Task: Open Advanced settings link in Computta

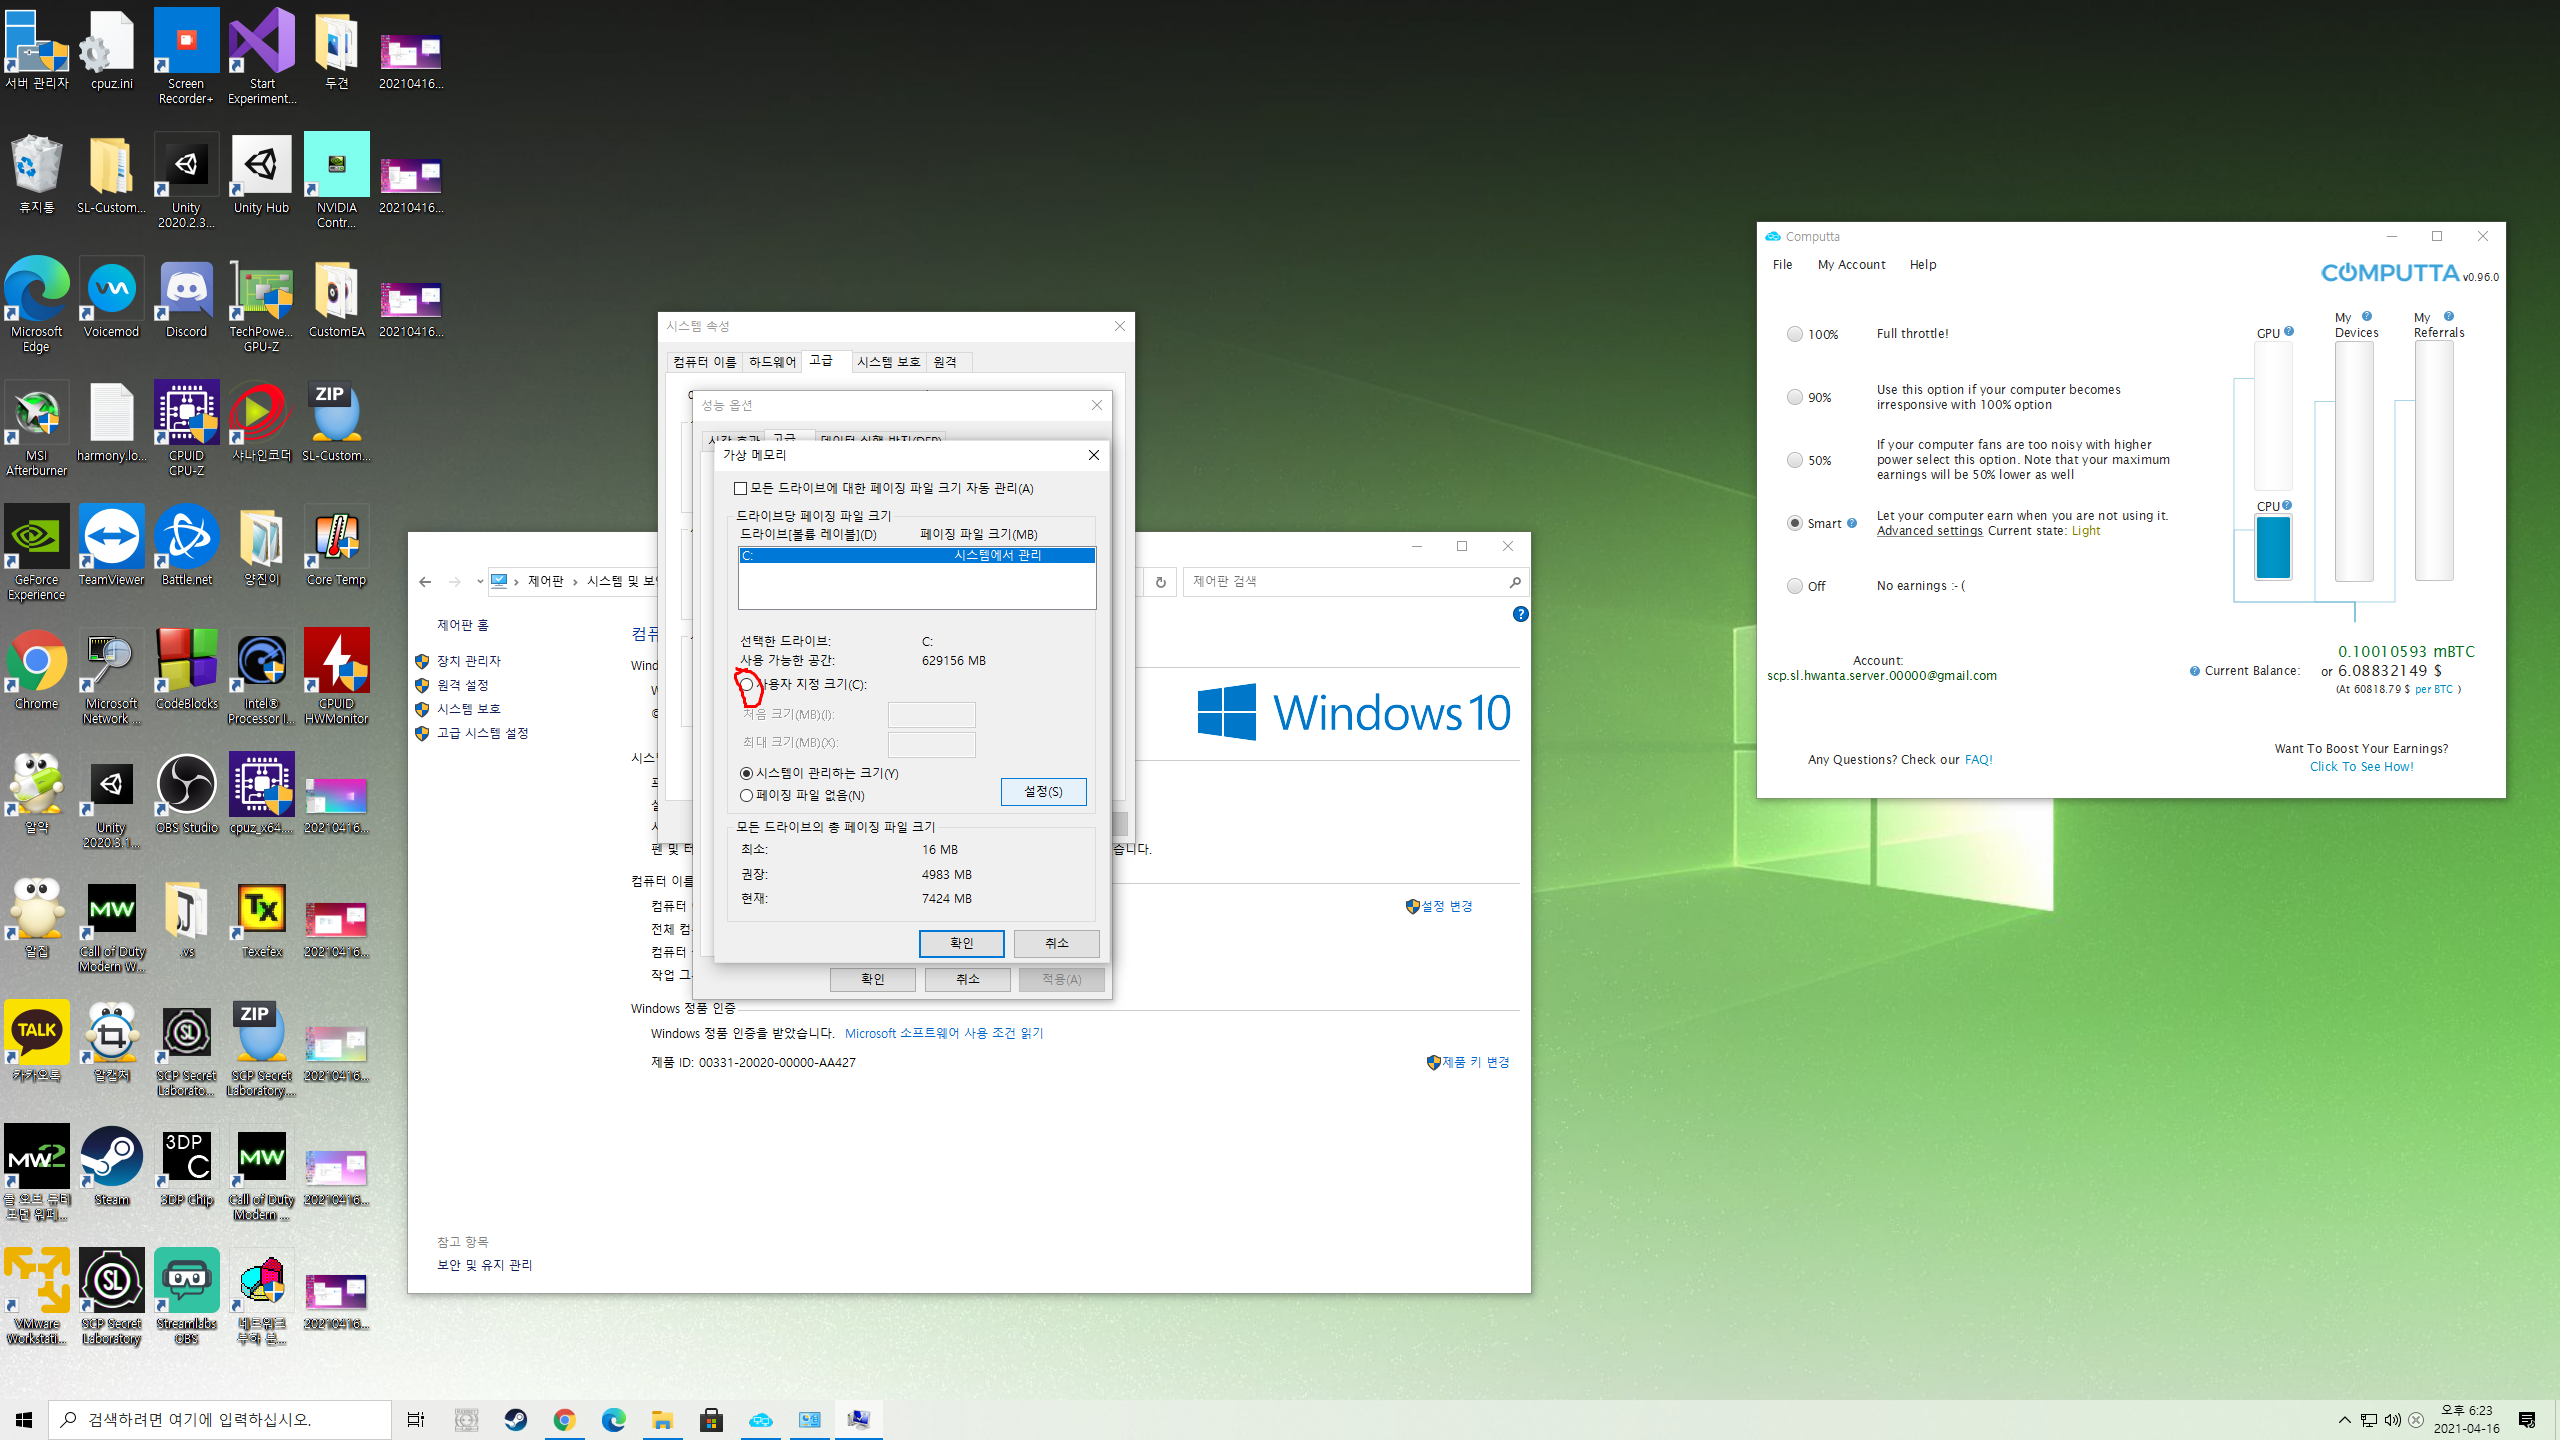Action: pos(1929,531)
